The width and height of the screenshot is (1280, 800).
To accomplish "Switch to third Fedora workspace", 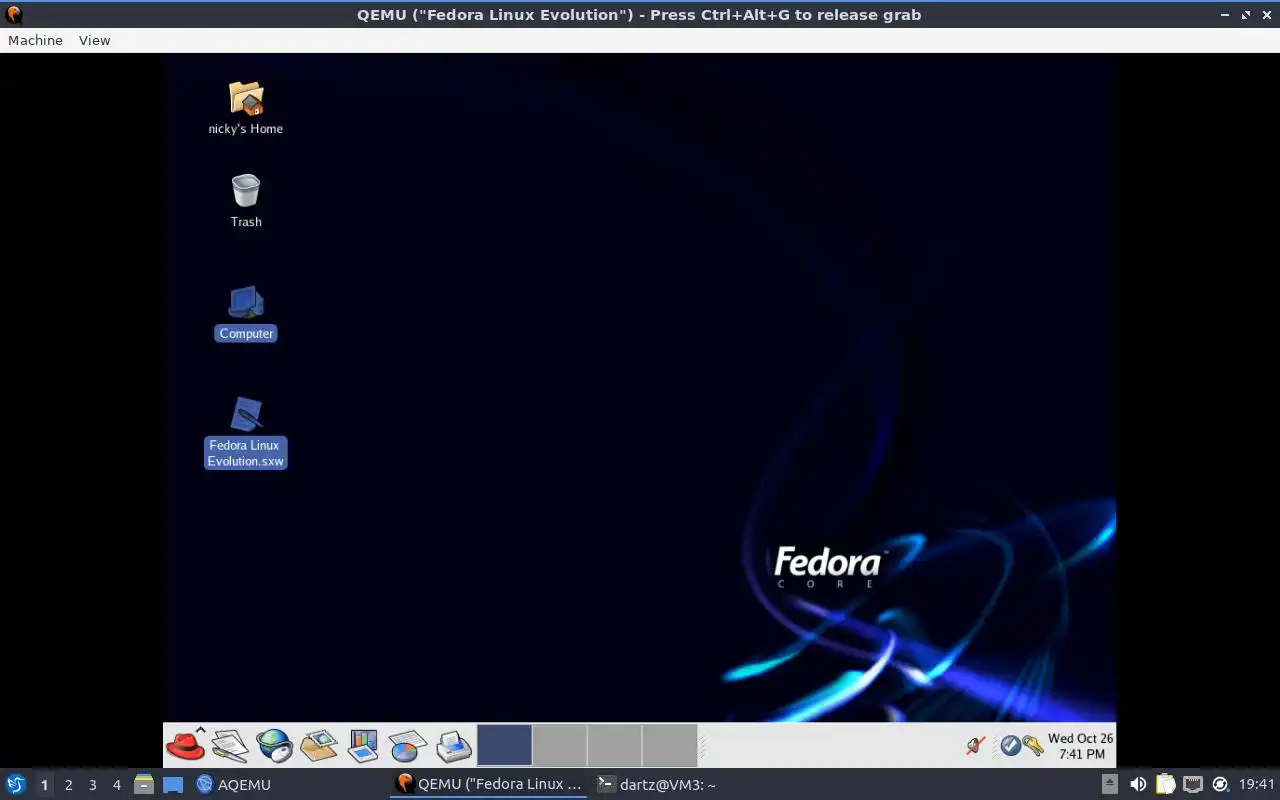I will point(614,745).
